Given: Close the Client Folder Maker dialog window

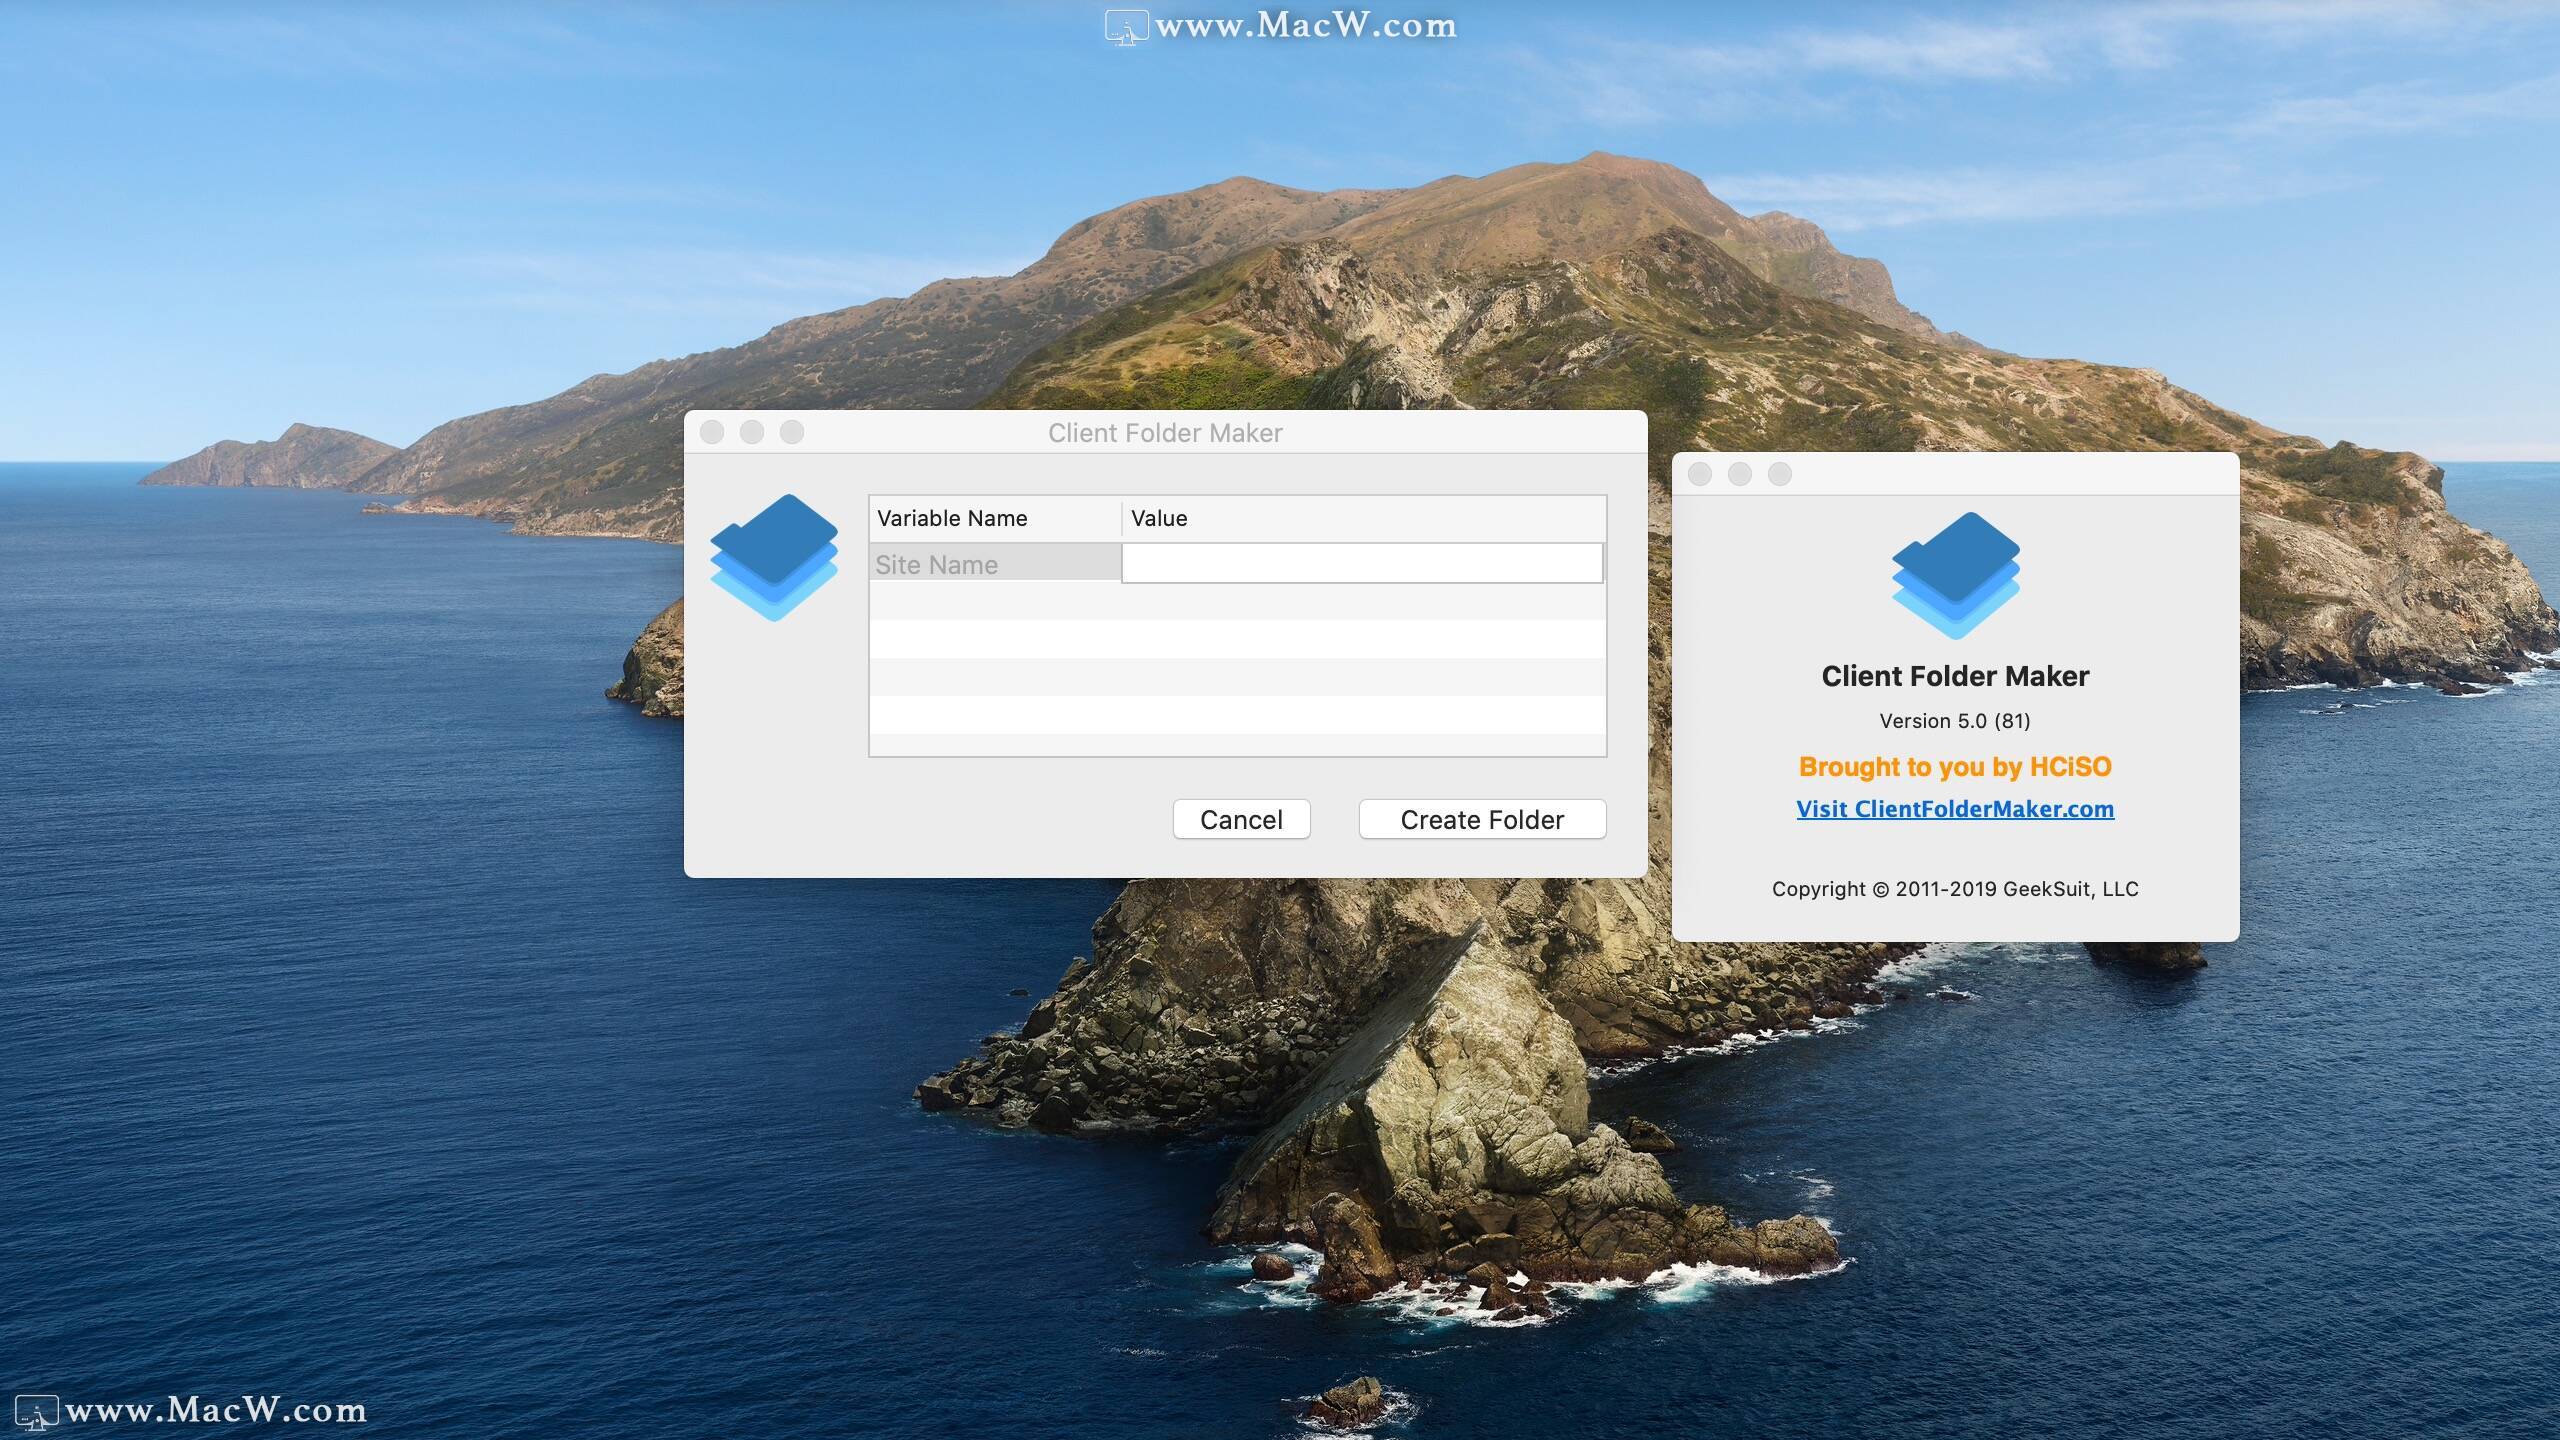Looking at the screenshot, I should pyautogui.click(x=712, y=432).
